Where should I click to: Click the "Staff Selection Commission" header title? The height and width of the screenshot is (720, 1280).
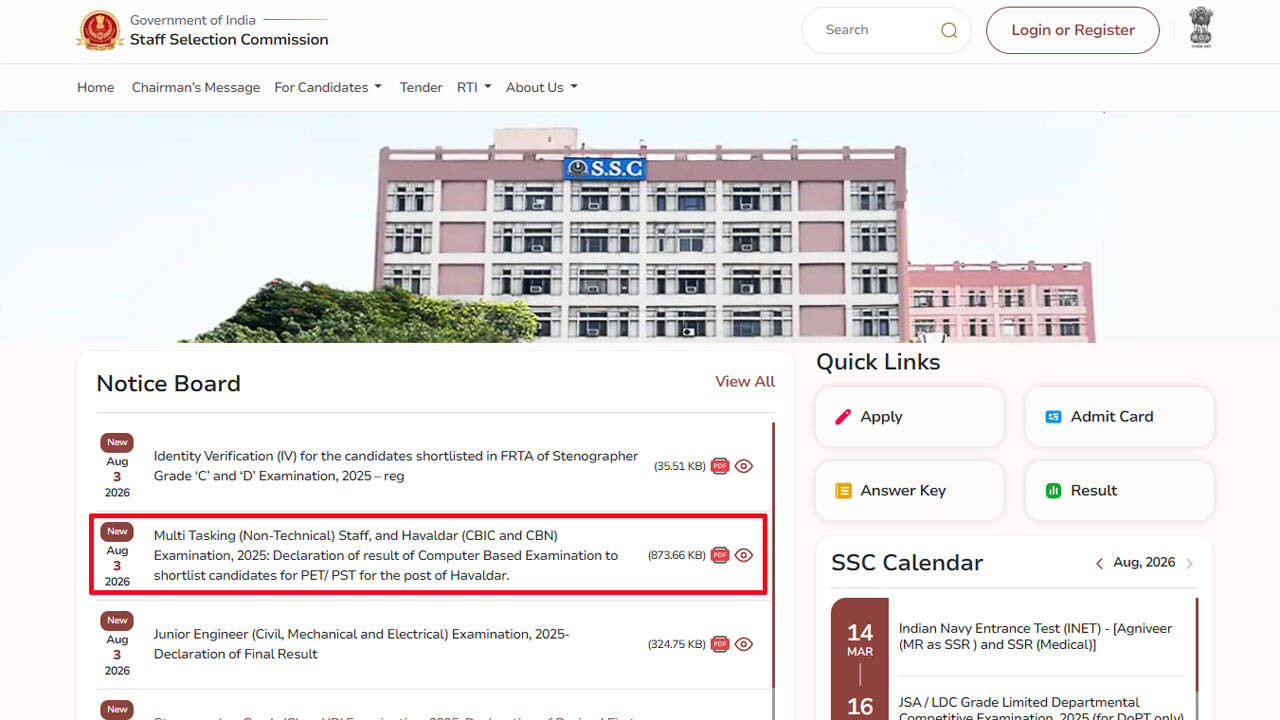229,40
